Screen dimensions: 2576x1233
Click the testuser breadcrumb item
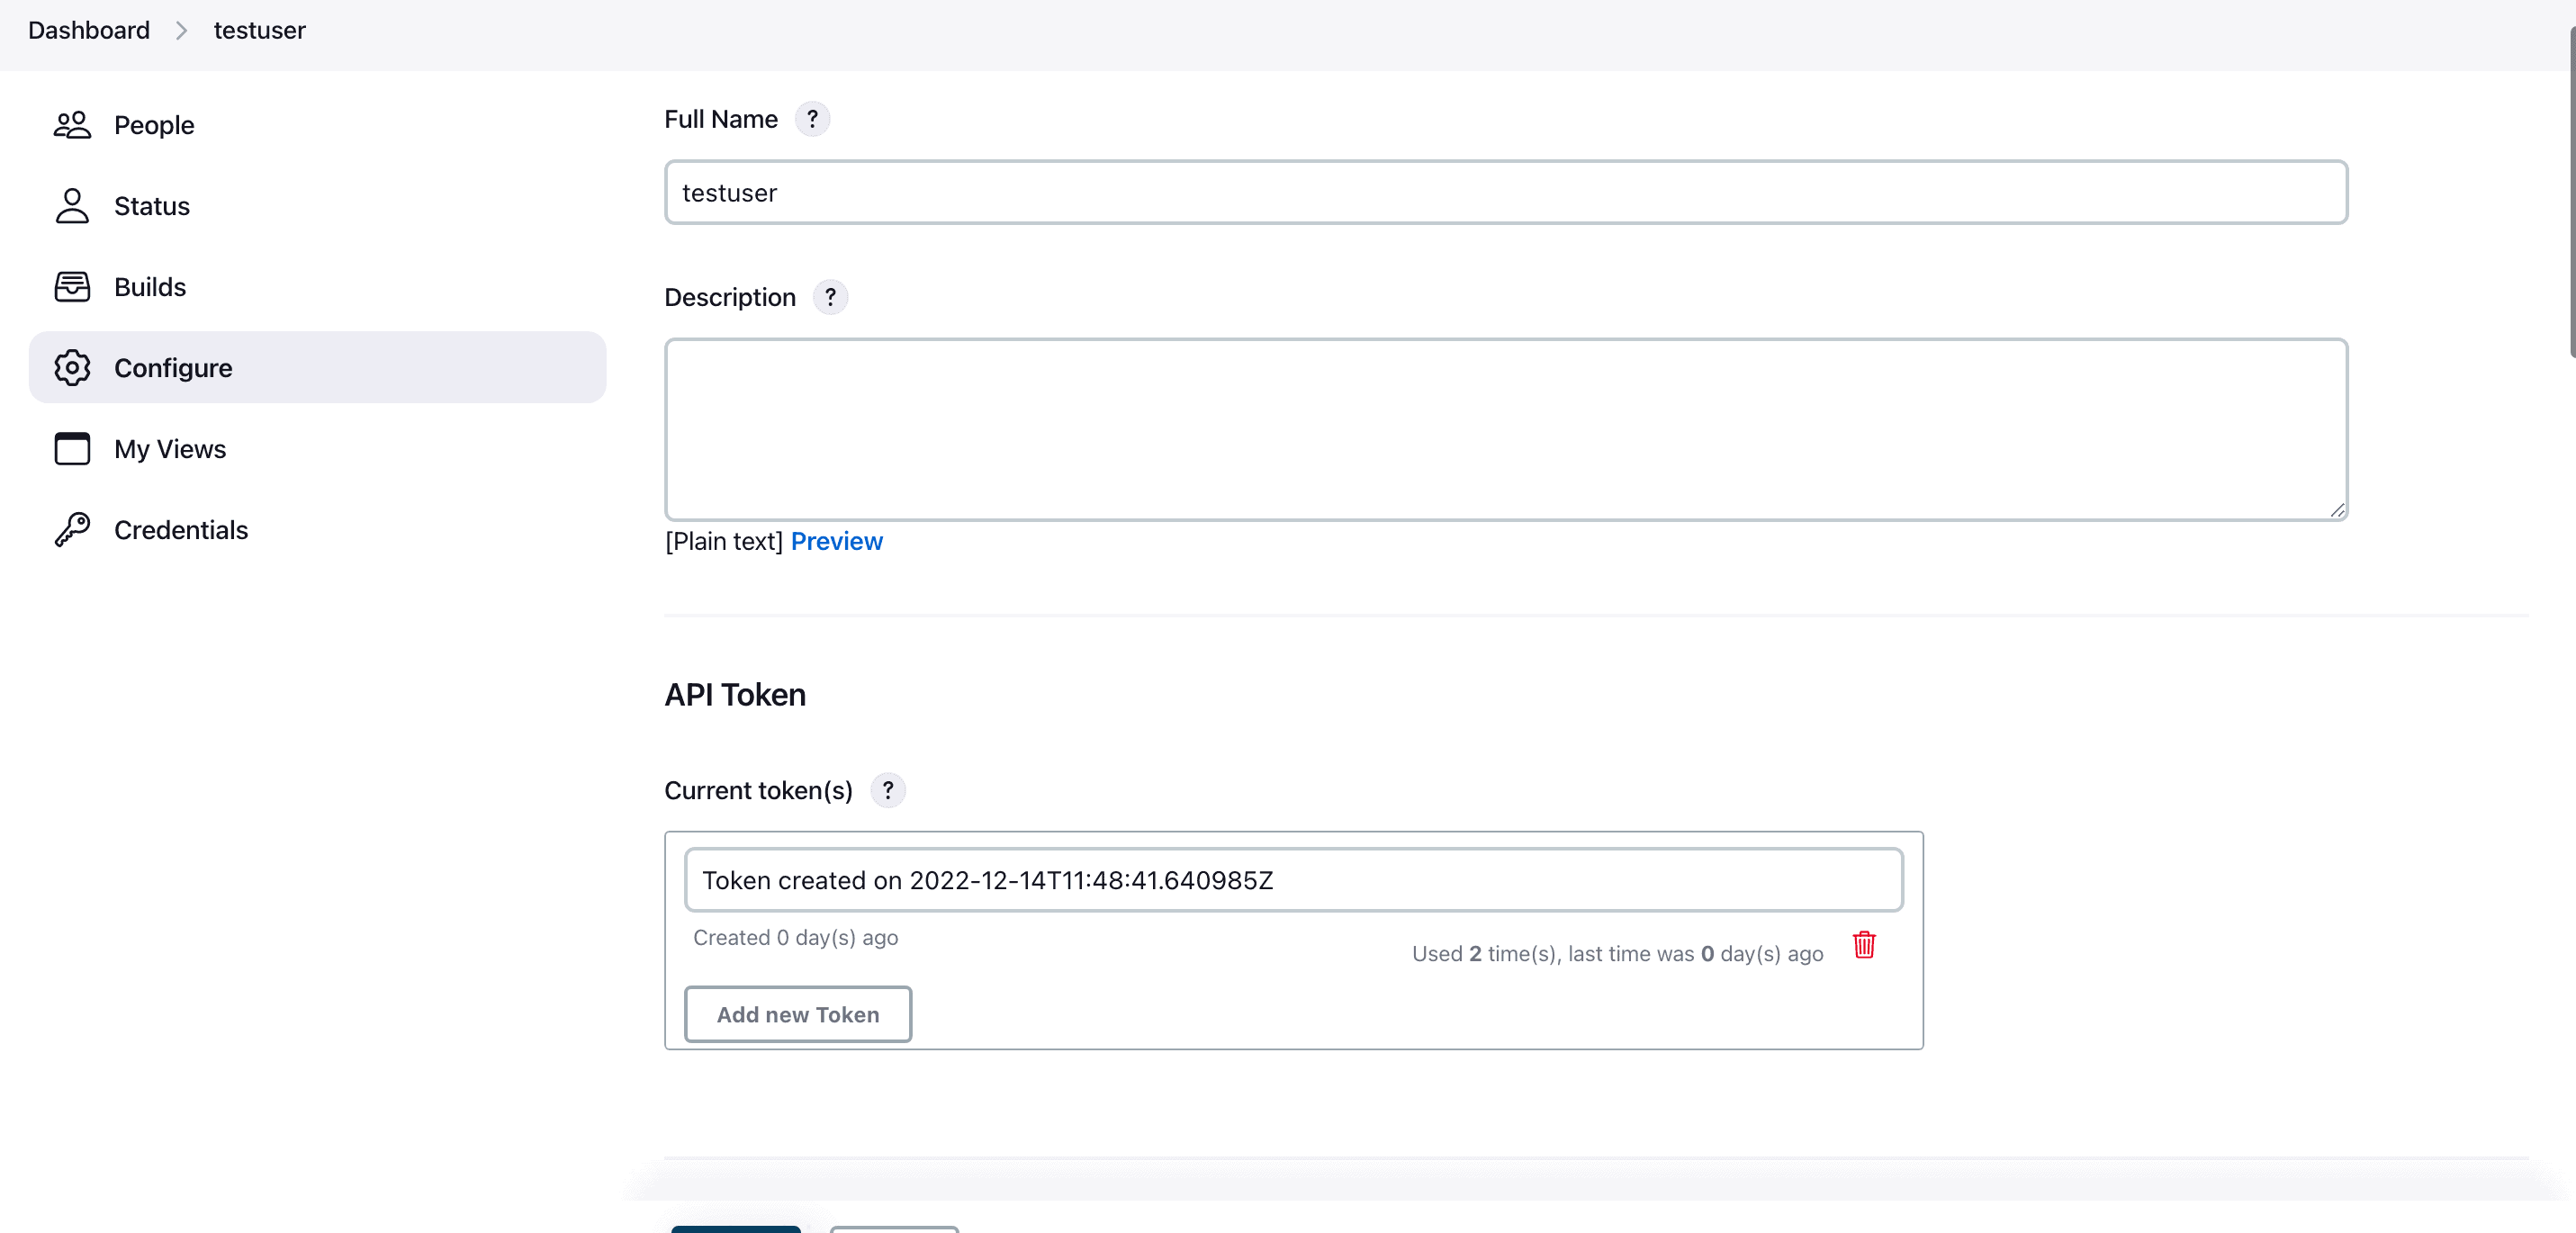pos(259,30)
